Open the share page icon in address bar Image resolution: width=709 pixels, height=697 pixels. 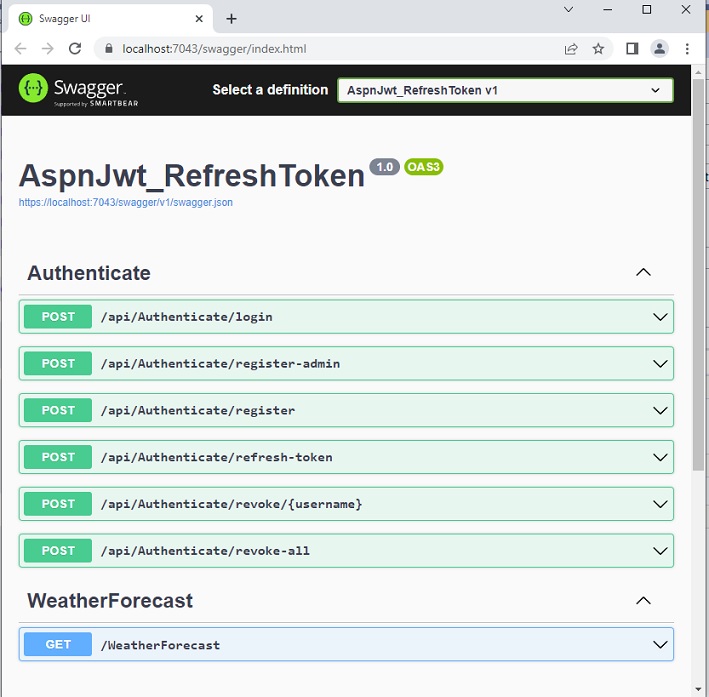click(571, 48)
